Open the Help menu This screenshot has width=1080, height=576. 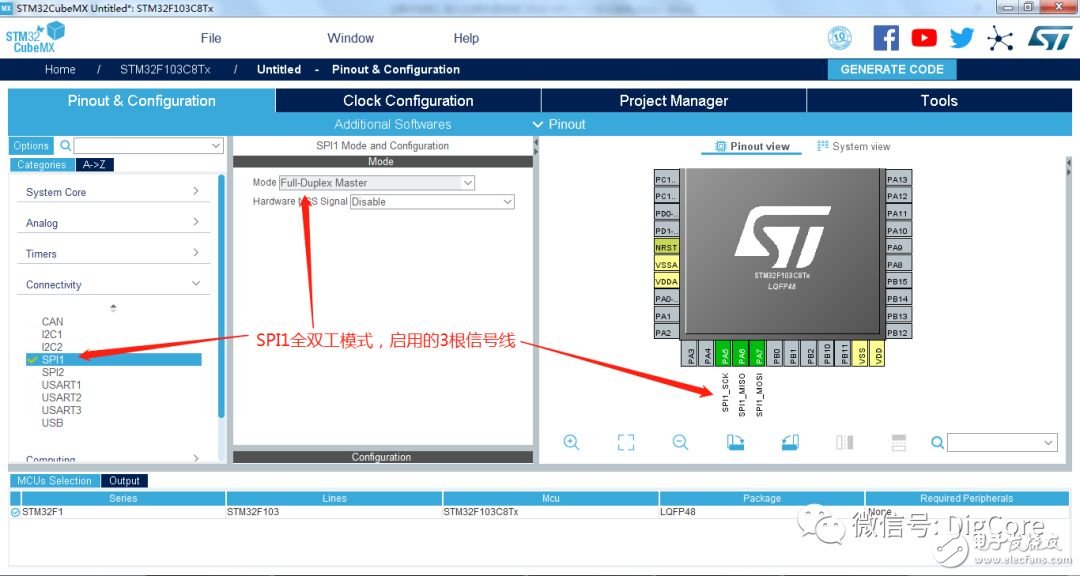[466, 38]
